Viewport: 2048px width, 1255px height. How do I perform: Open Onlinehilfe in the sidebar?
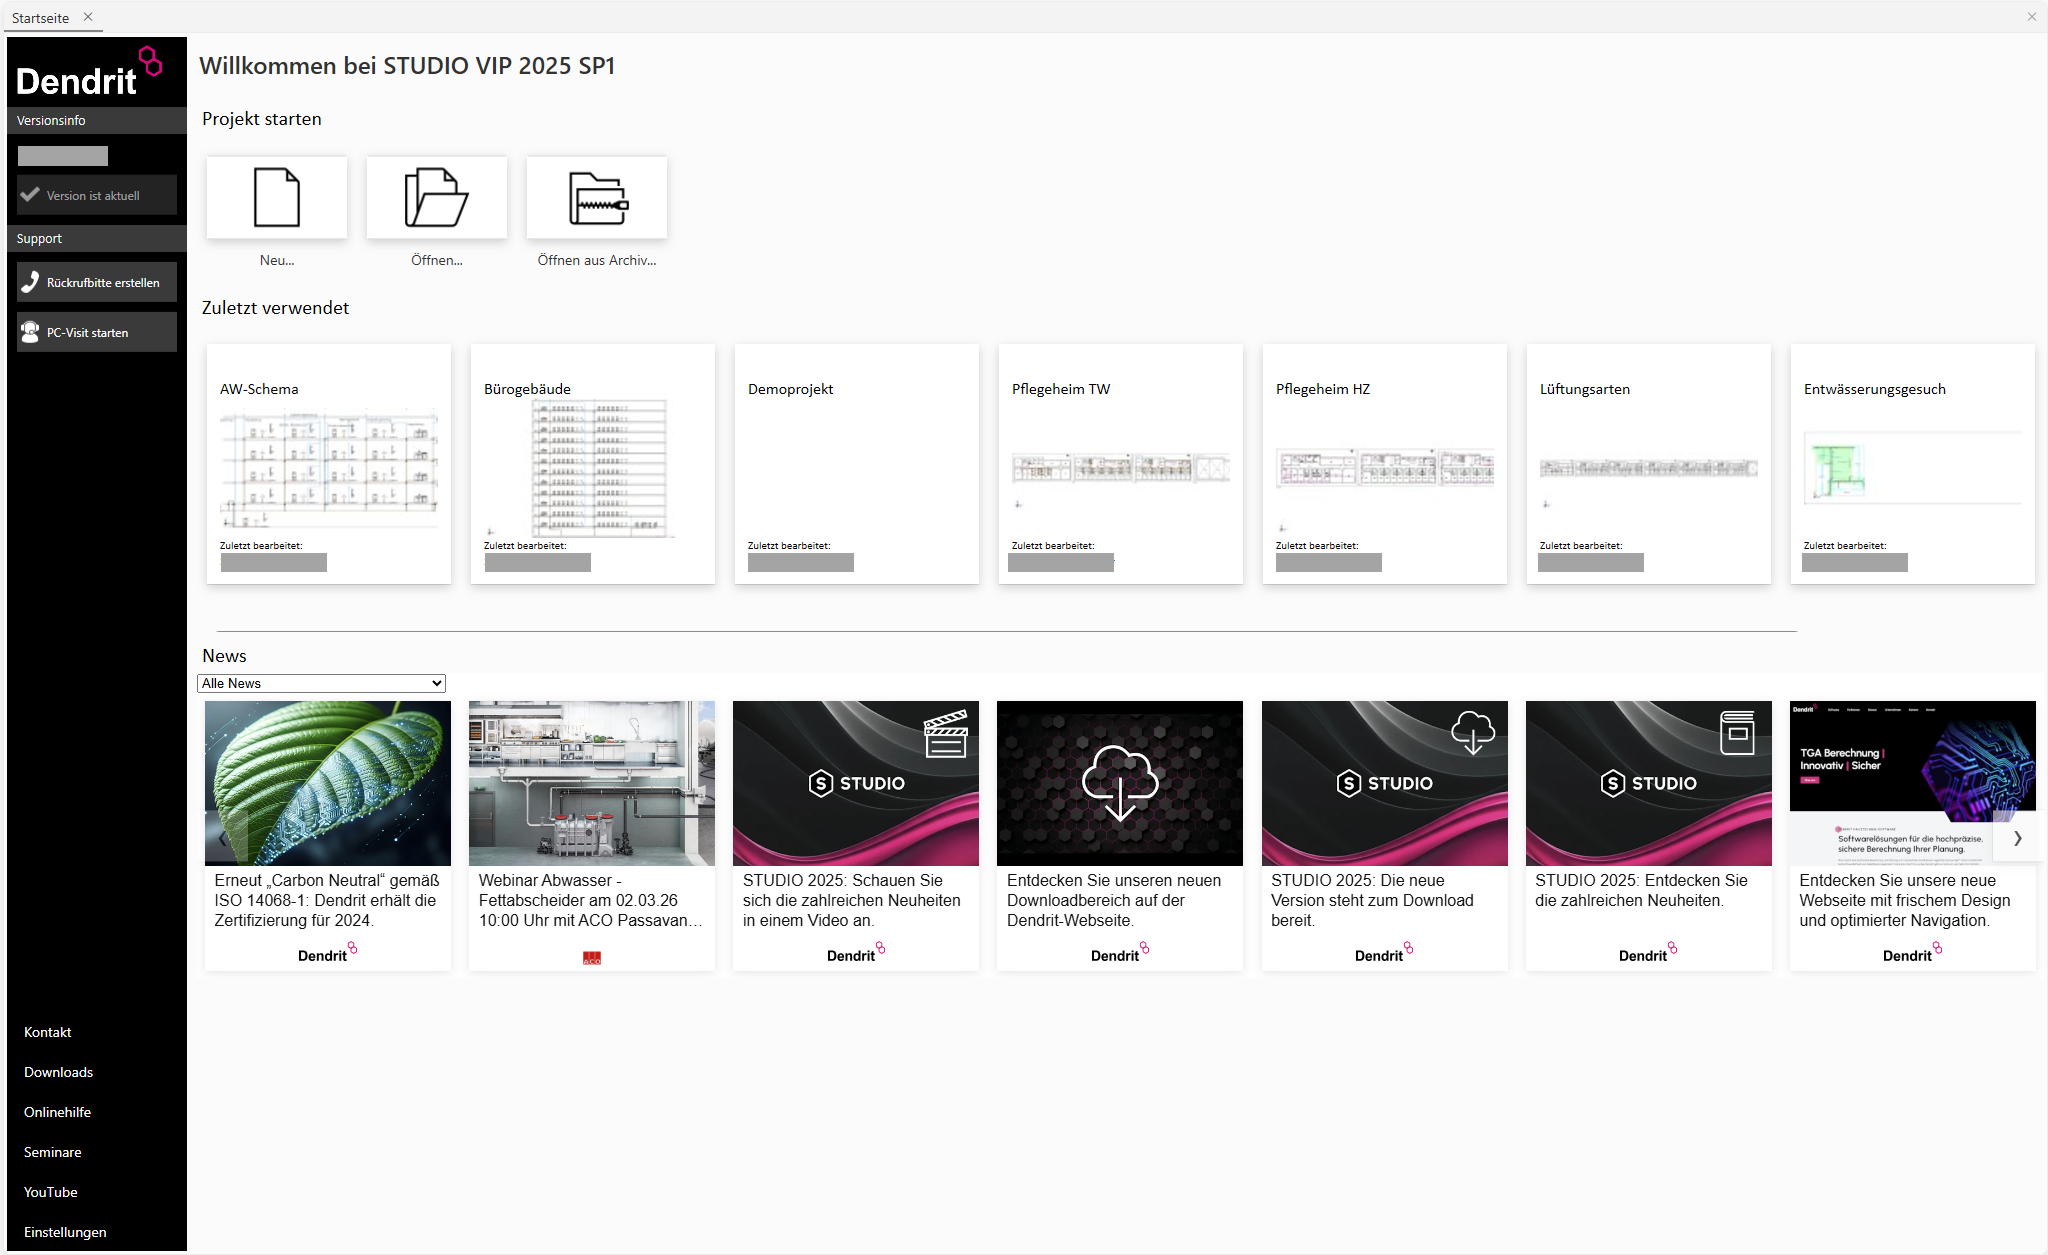tap(57, 1112)
